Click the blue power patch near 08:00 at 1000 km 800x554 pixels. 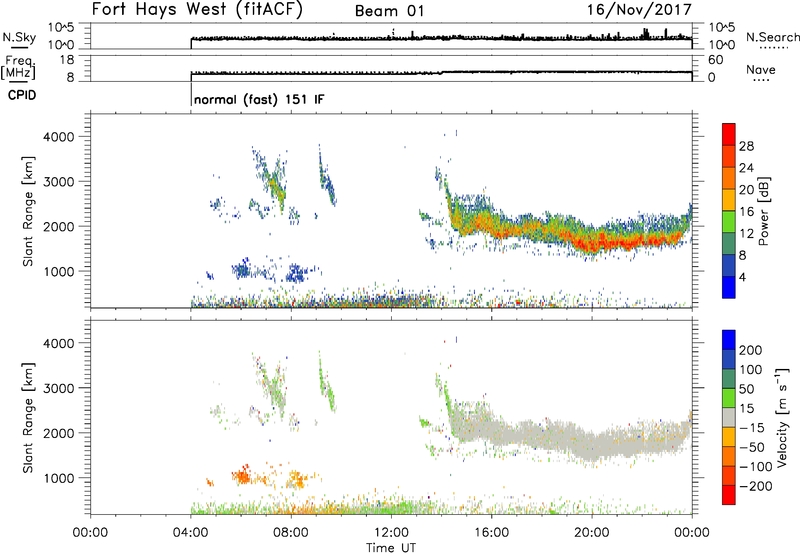click(x=296, y=273)
